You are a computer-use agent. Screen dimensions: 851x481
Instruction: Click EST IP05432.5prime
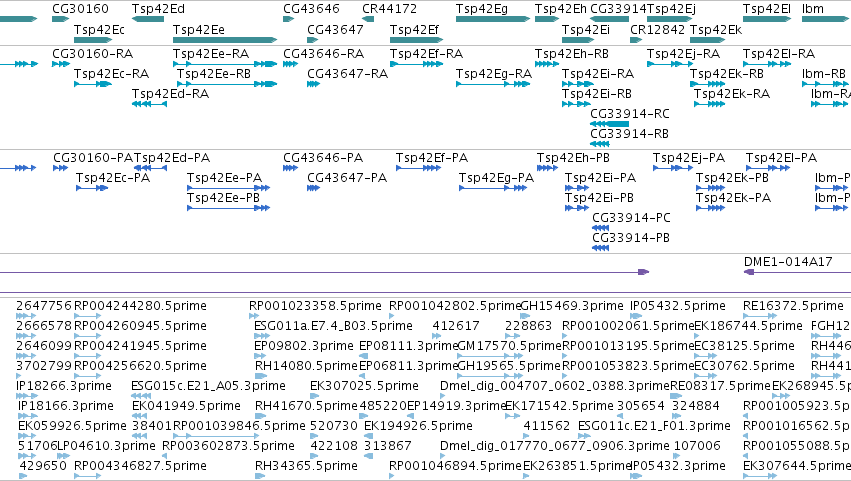coord(678,306)
